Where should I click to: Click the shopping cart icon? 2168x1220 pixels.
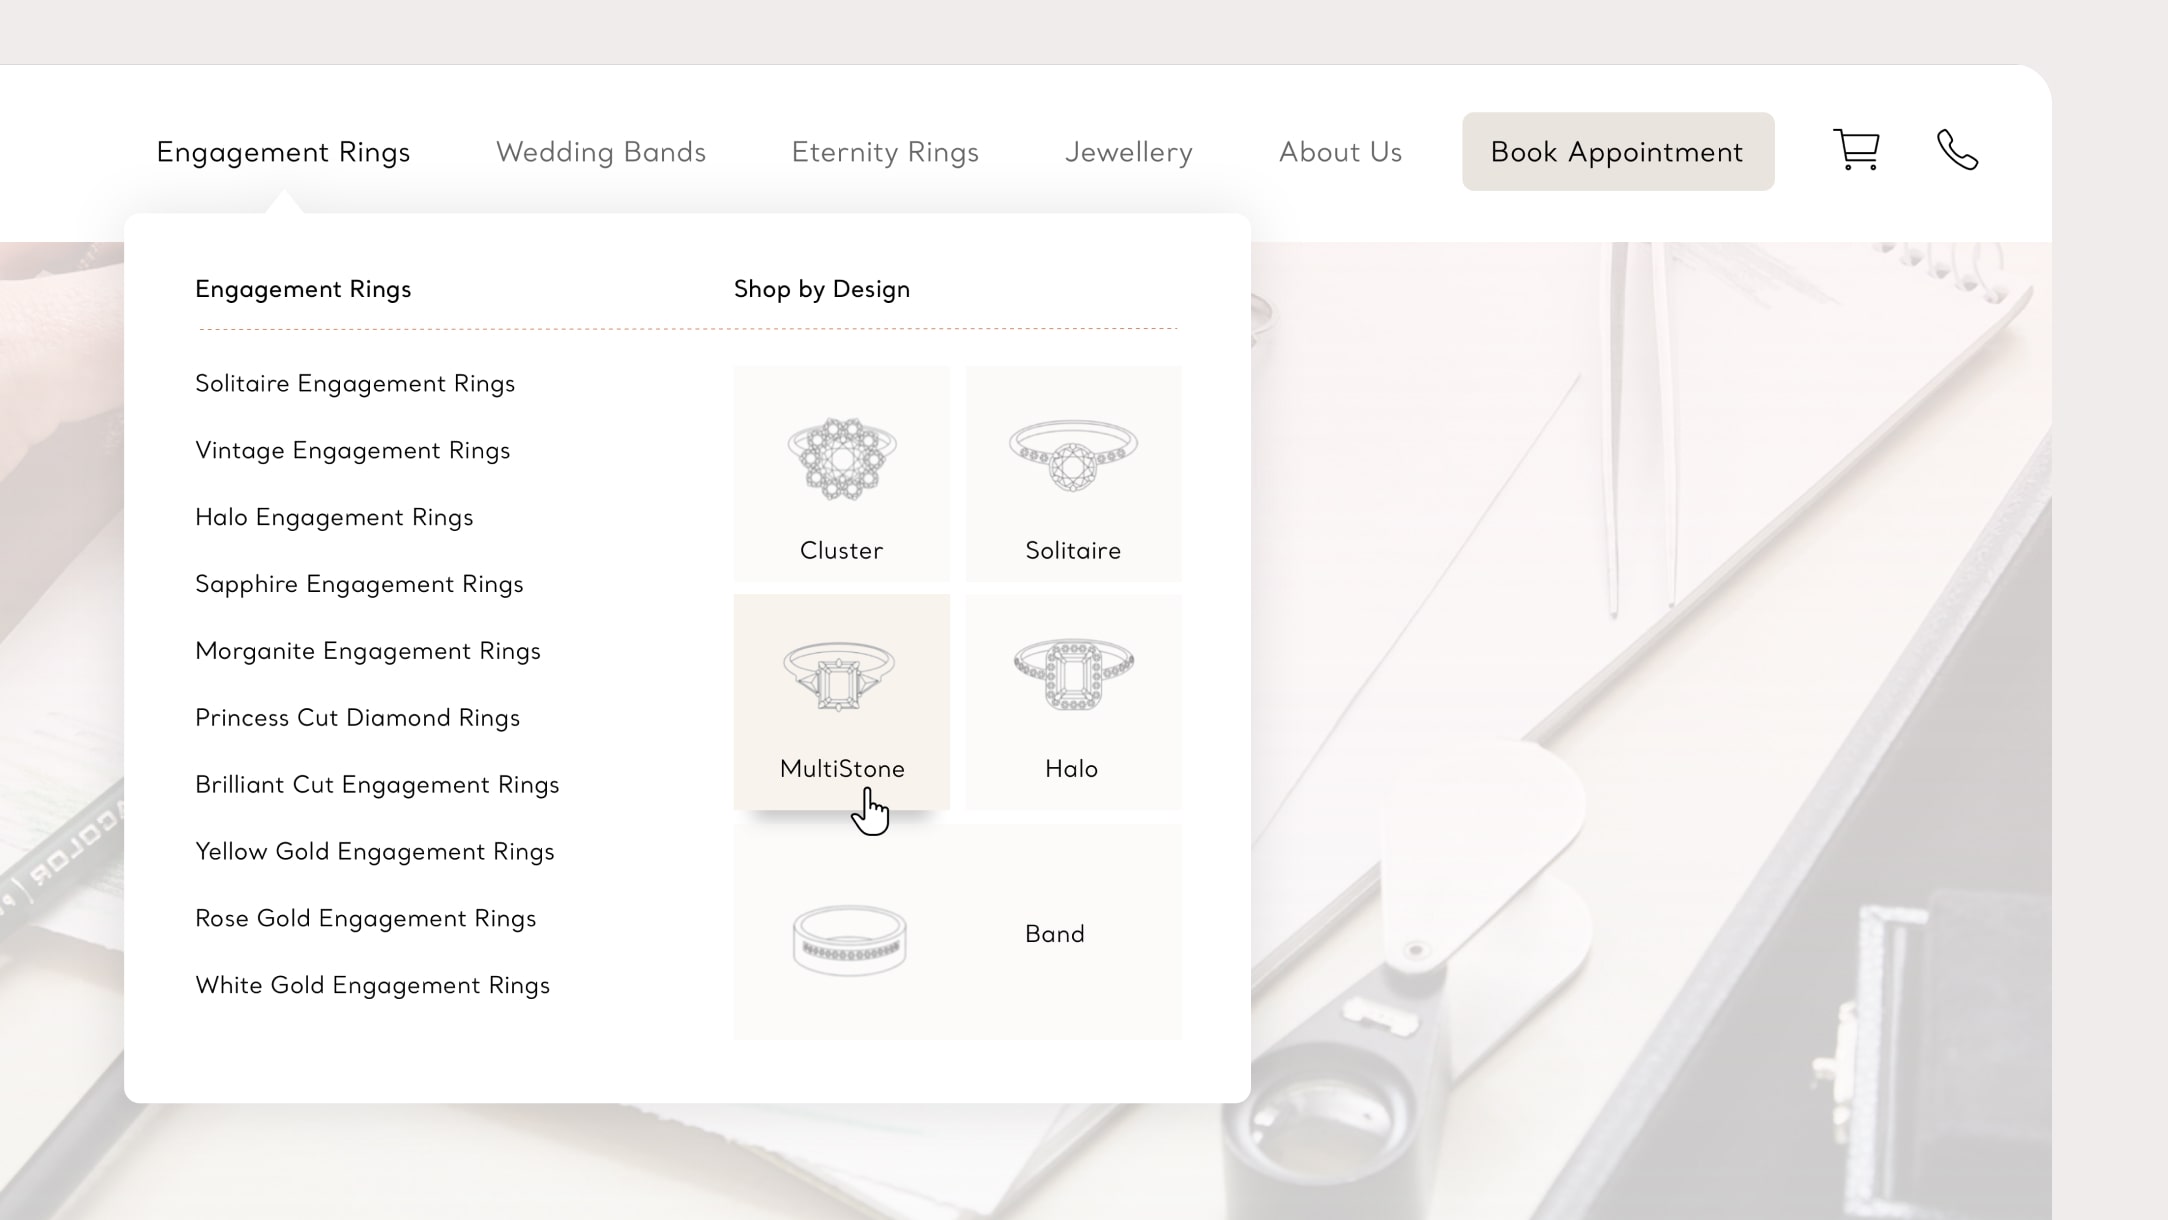click(1857, 149)
